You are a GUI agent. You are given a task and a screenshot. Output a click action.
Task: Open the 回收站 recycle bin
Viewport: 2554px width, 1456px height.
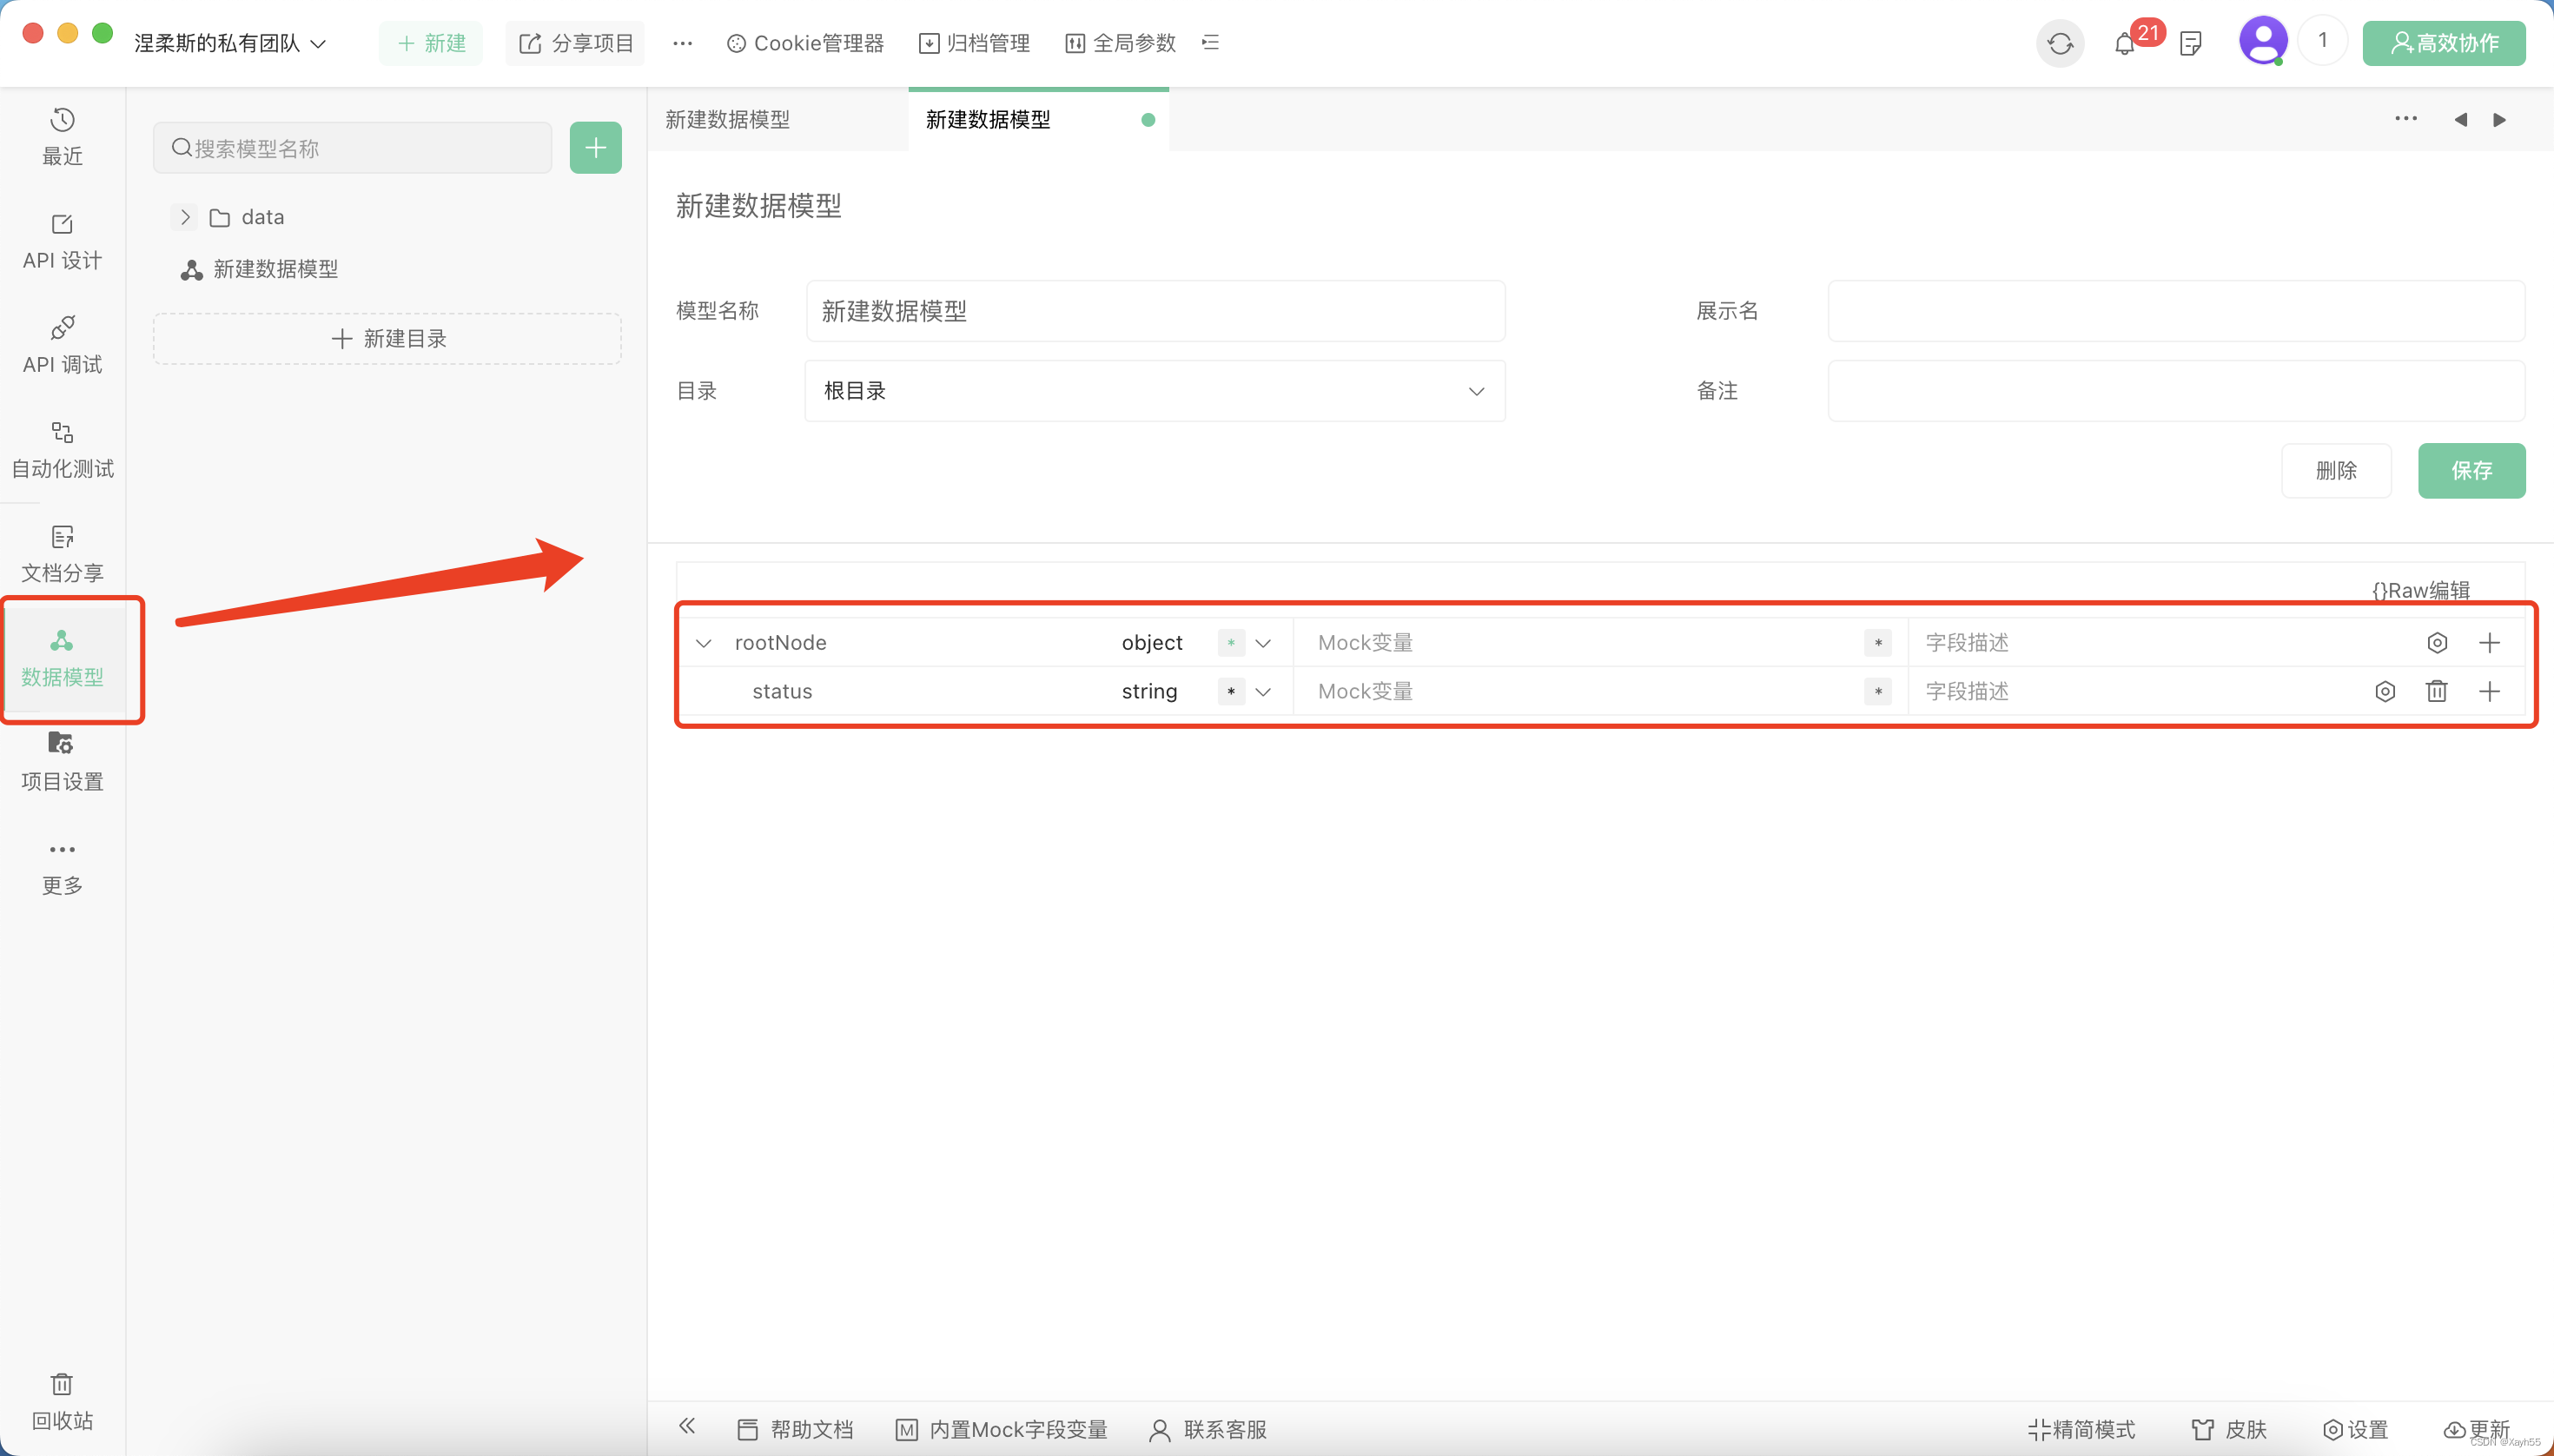pos(62,1401)
